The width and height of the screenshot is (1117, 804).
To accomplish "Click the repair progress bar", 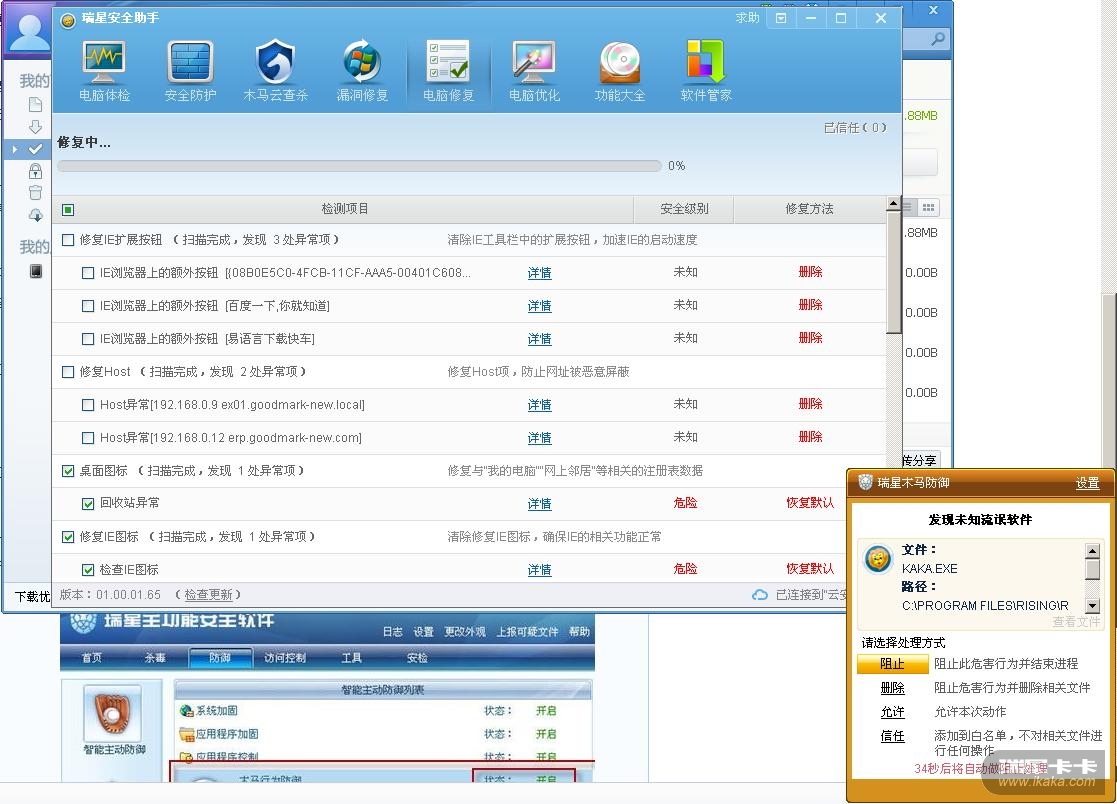I will coord(360,166).
